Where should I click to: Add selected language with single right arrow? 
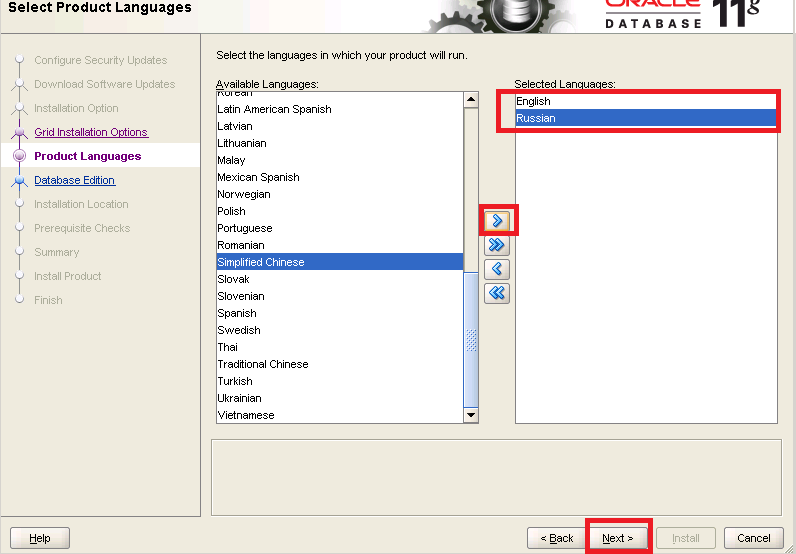497,221
